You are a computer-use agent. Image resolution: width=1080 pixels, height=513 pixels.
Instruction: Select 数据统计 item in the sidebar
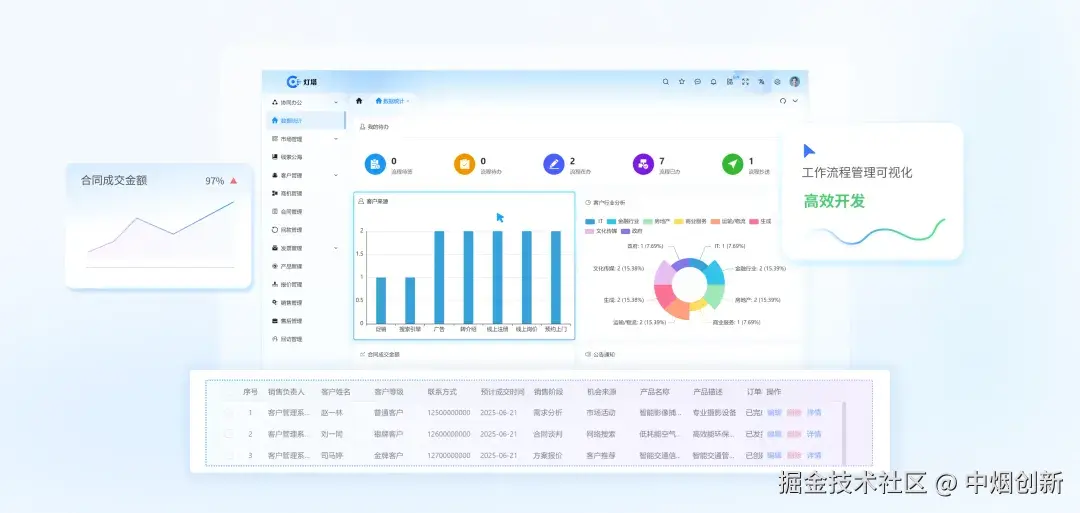pos(305,121)
